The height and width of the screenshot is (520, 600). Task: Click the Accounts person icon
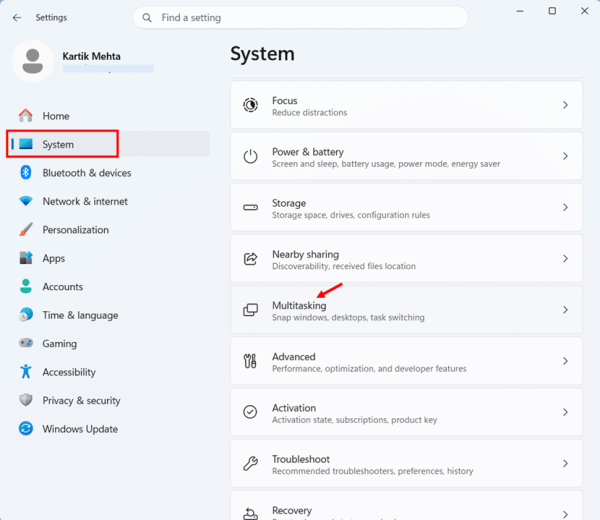click(26, 286)
